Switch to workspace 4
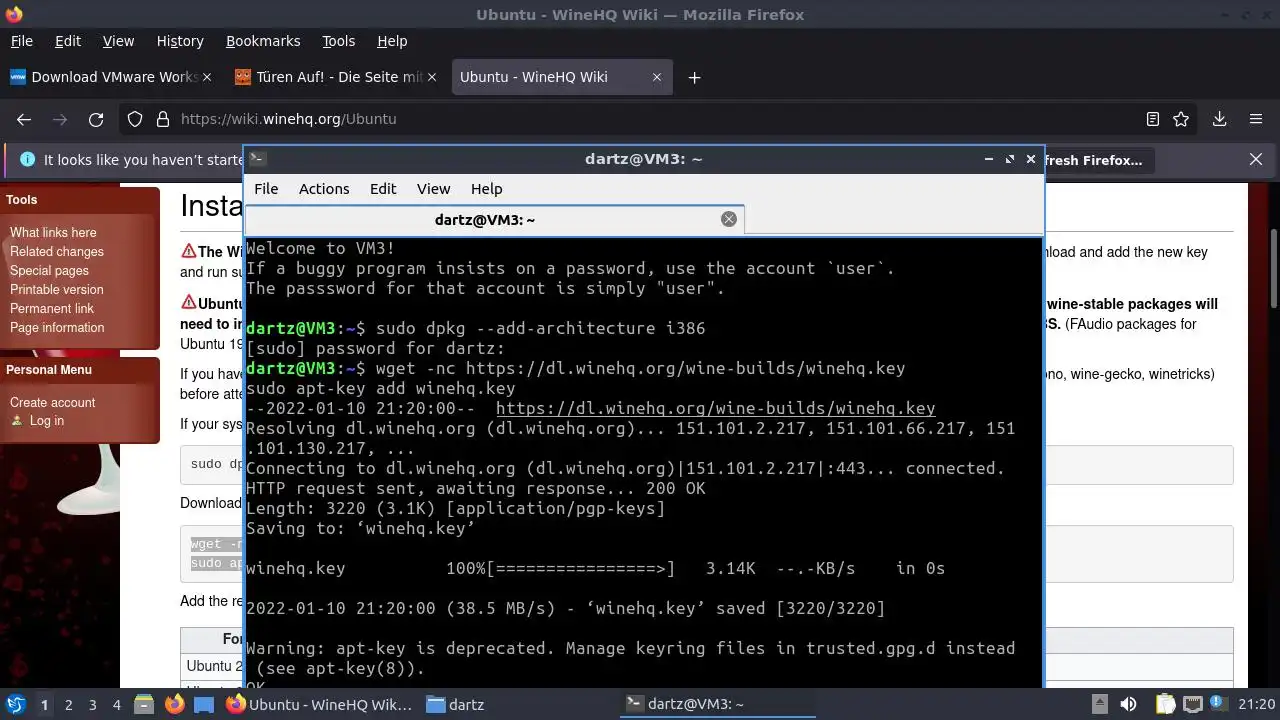This screenshot has width=1280, height=720. [x=117, y=704]
